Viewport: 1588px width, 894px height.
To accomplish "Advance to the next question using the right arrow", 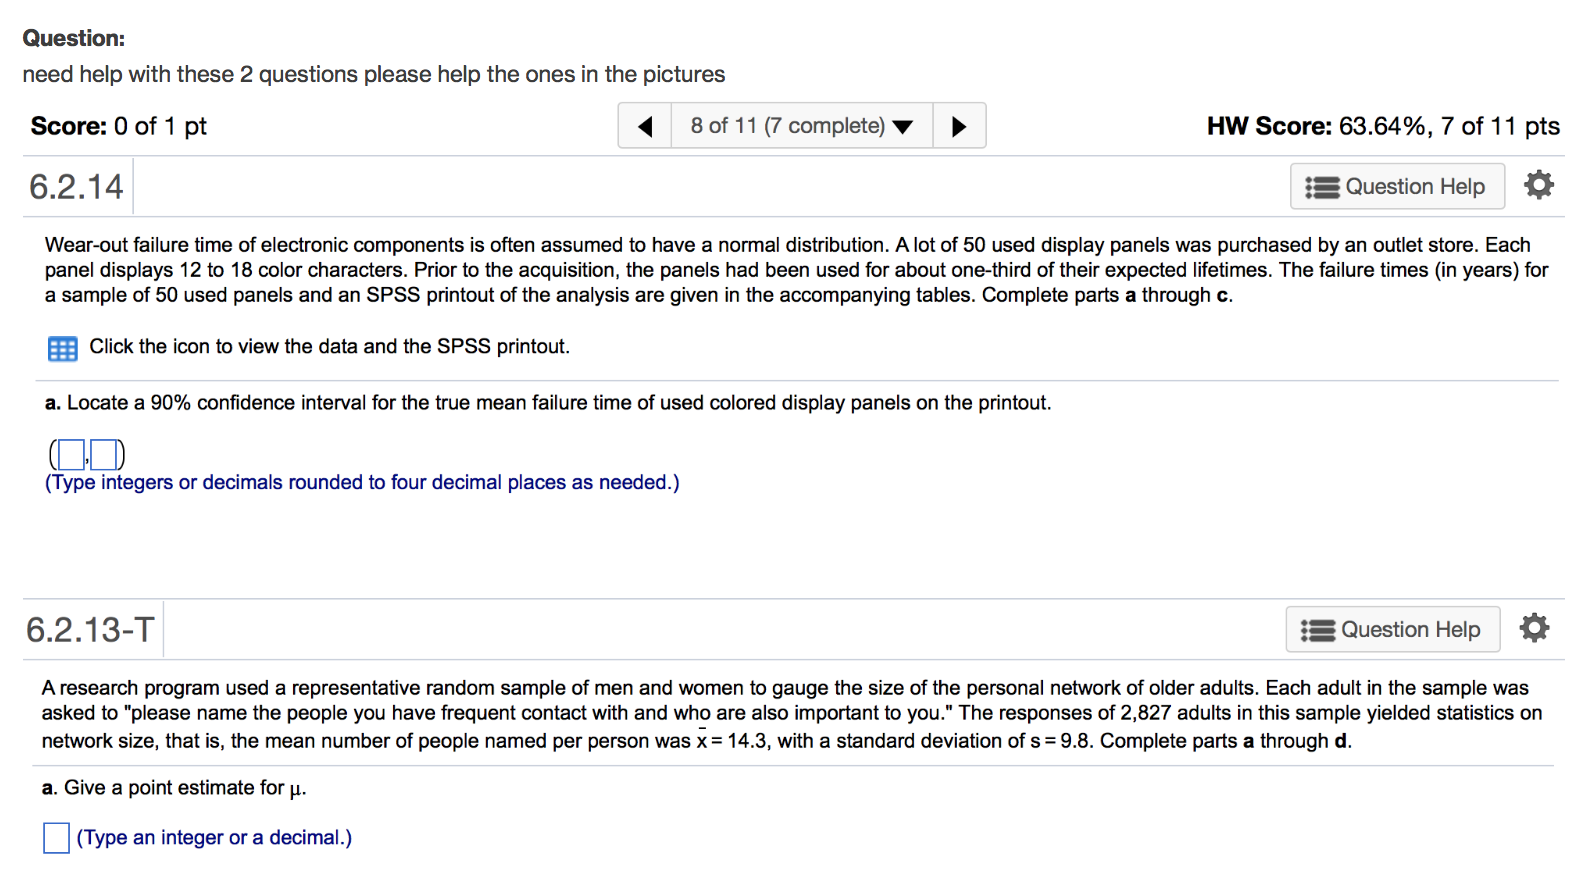I will tap(958, 125).
